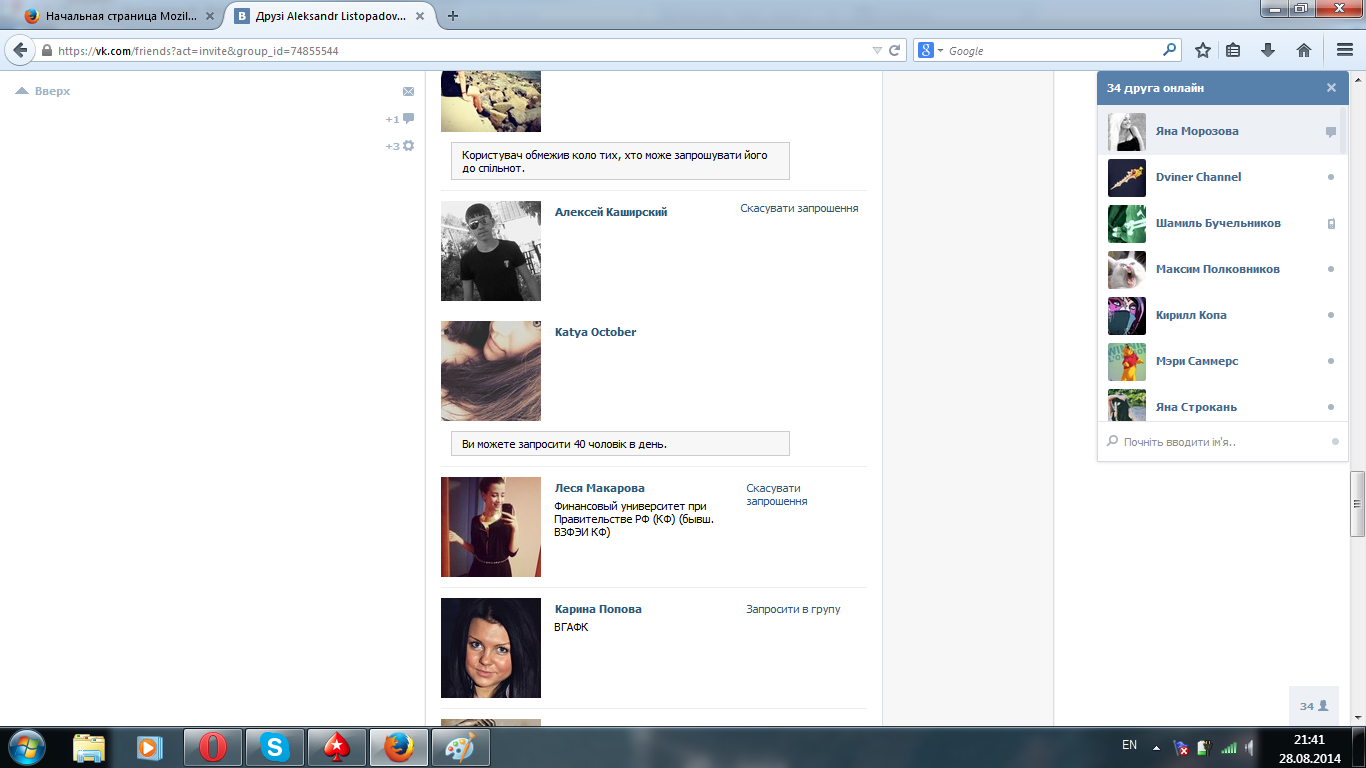The width and height of the screenshot is (1366, 768).
Task: Select the Друзі Aleksandr Listopadov tab
Action: click(331, 16)
